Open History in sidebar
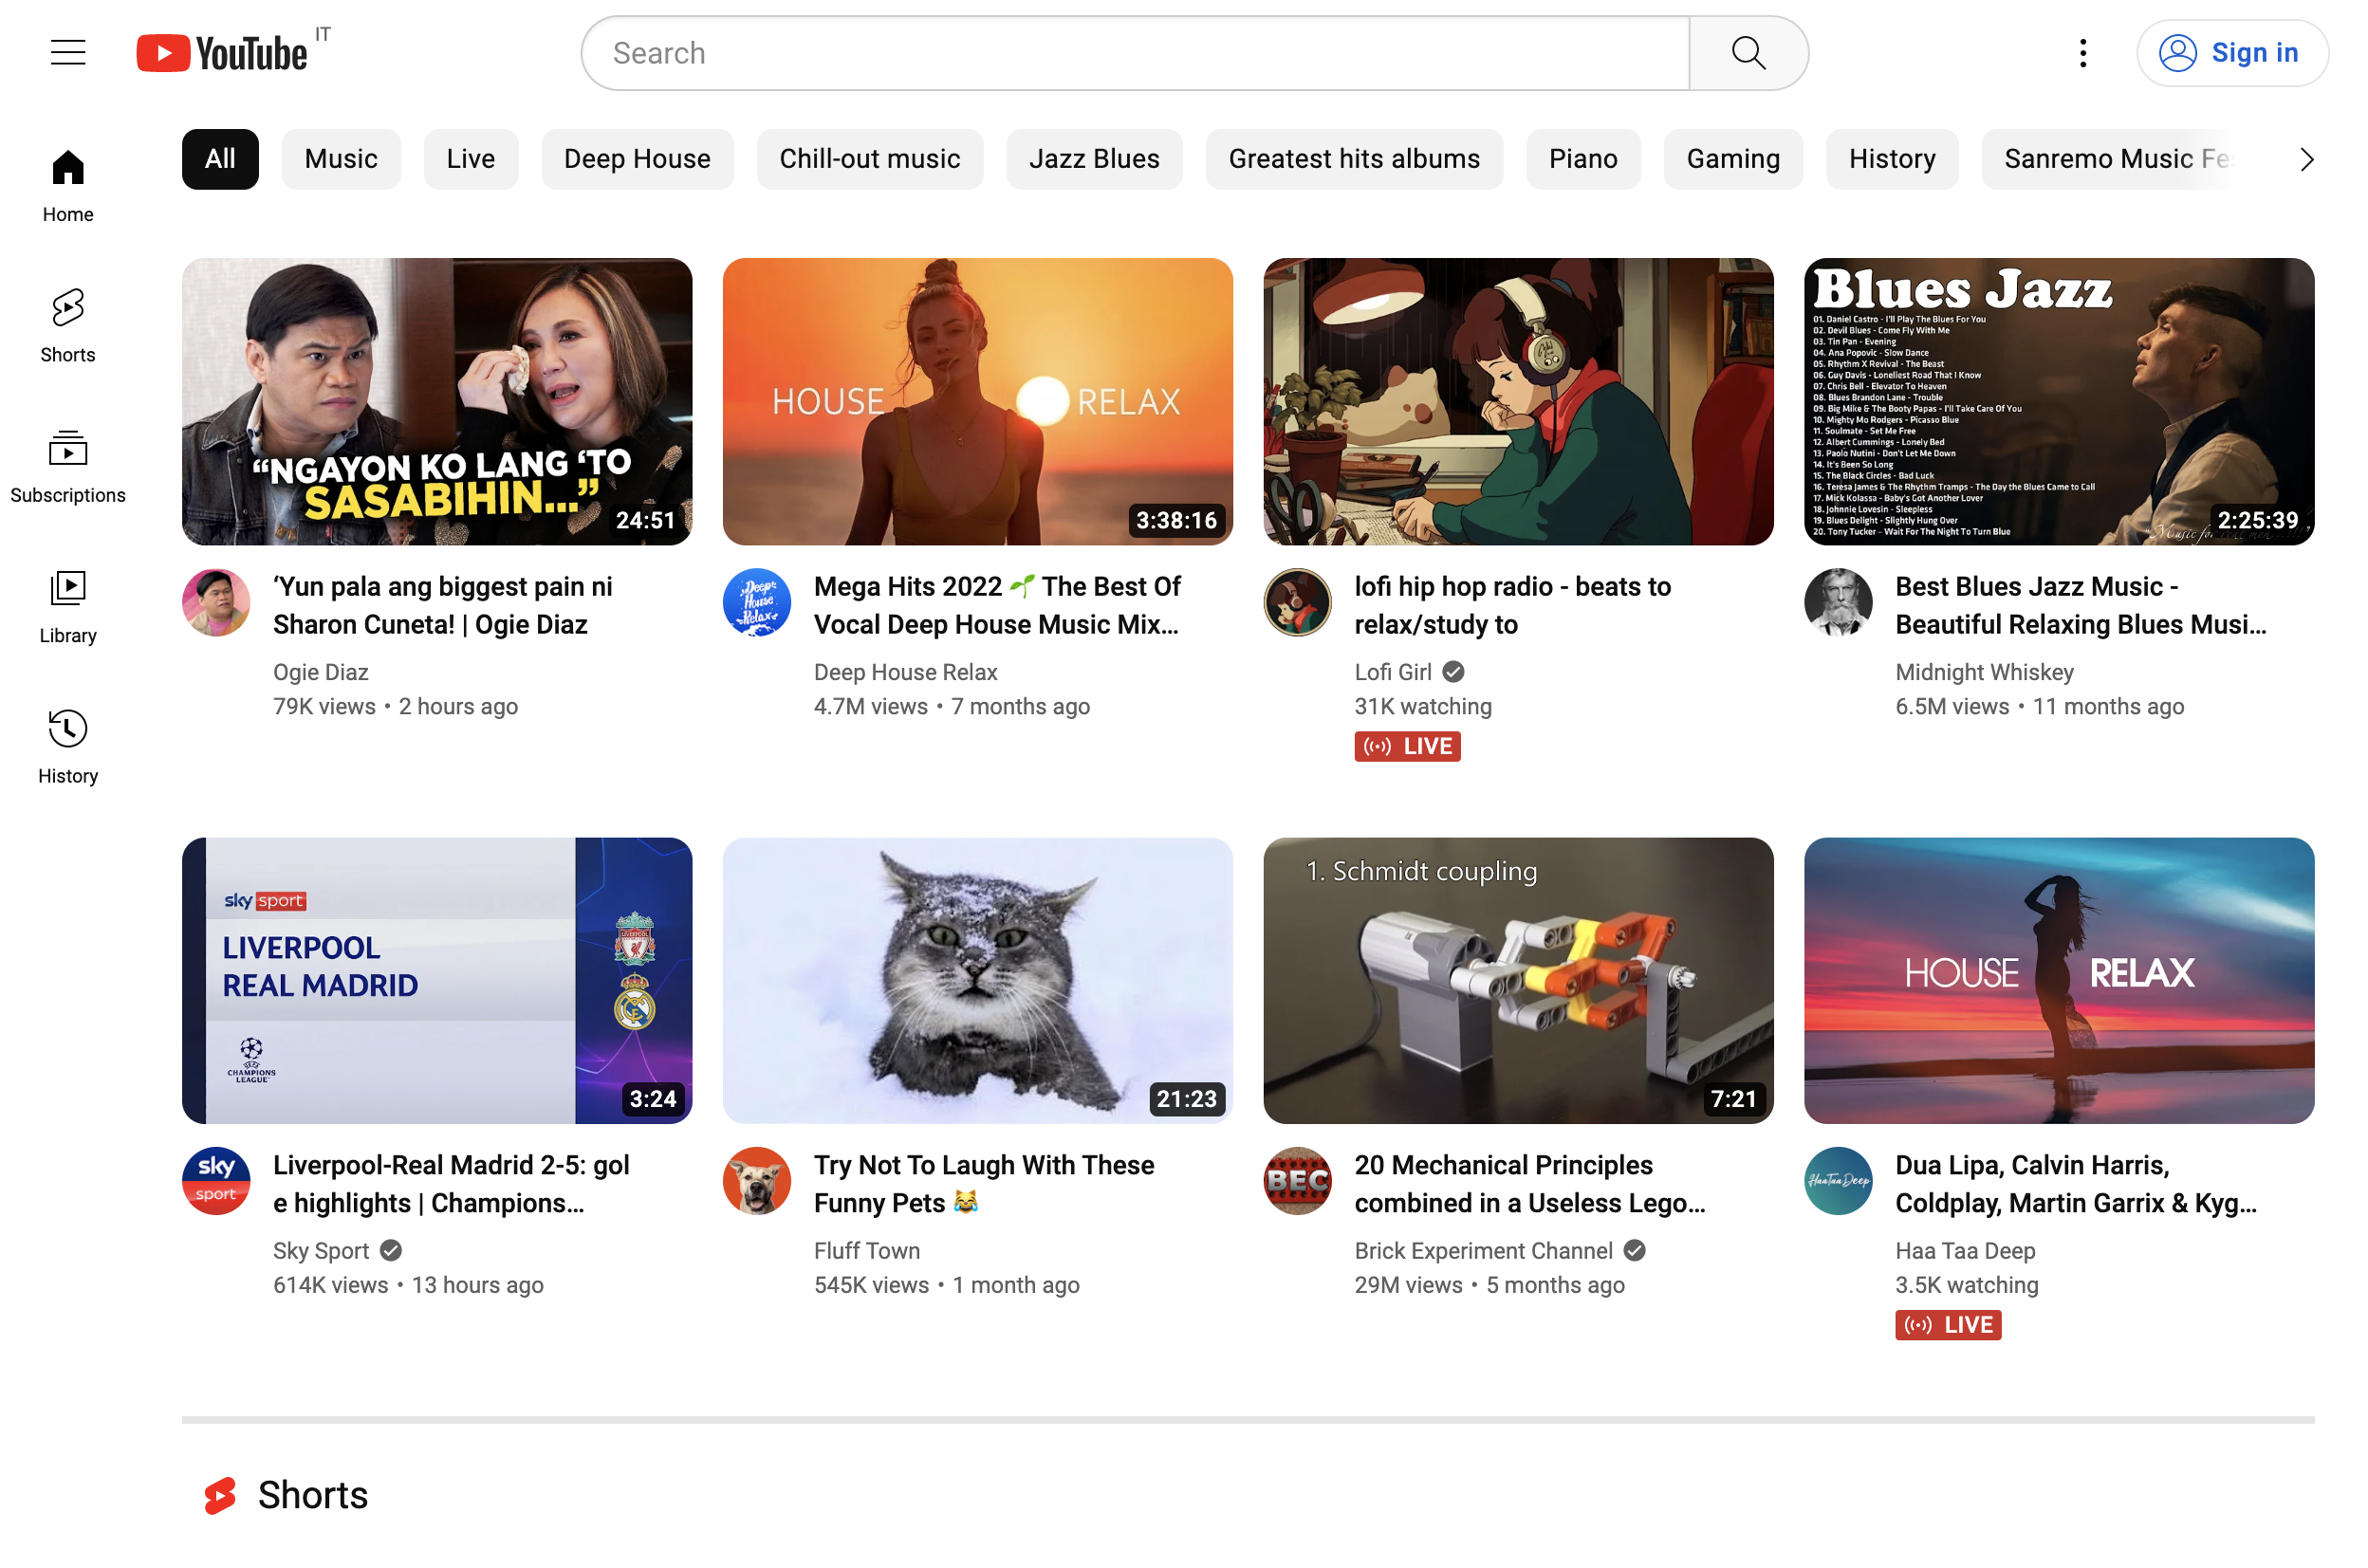 pos(68,747)
